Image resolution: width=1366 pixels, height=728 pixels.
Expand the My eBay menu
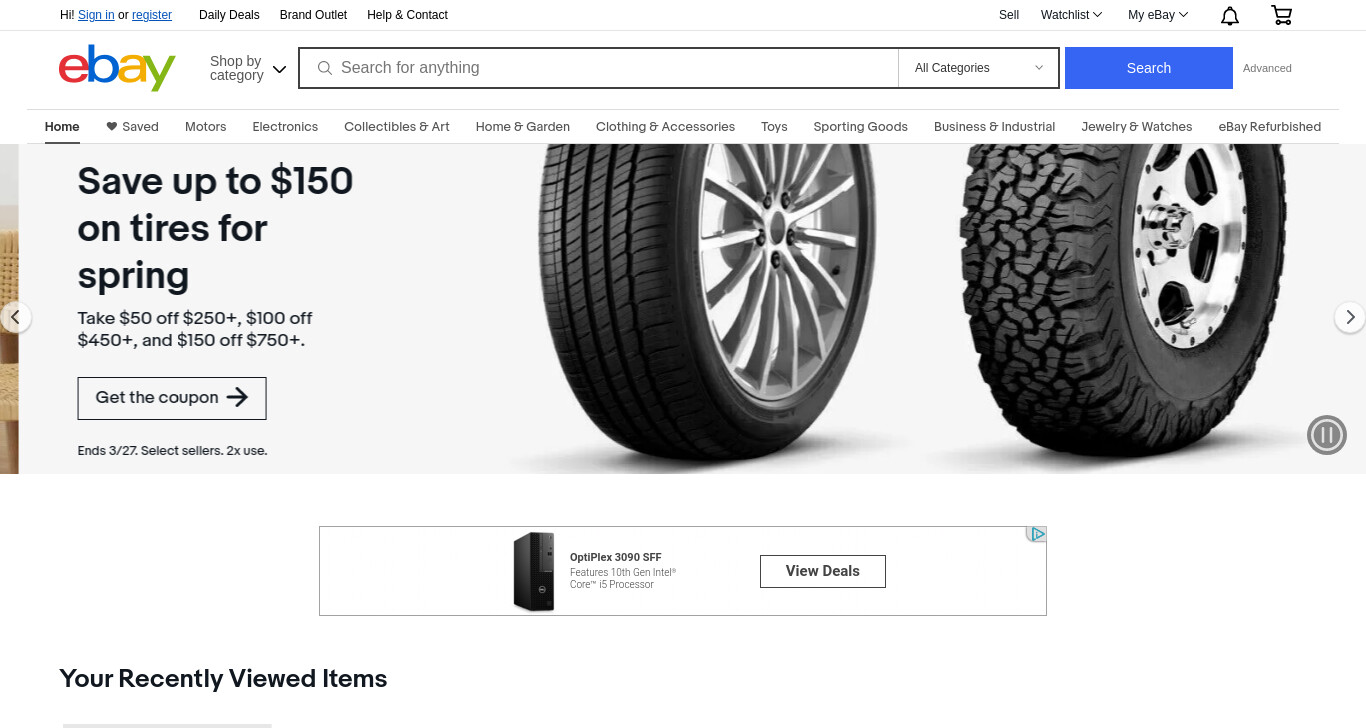tap(1158, 15)
